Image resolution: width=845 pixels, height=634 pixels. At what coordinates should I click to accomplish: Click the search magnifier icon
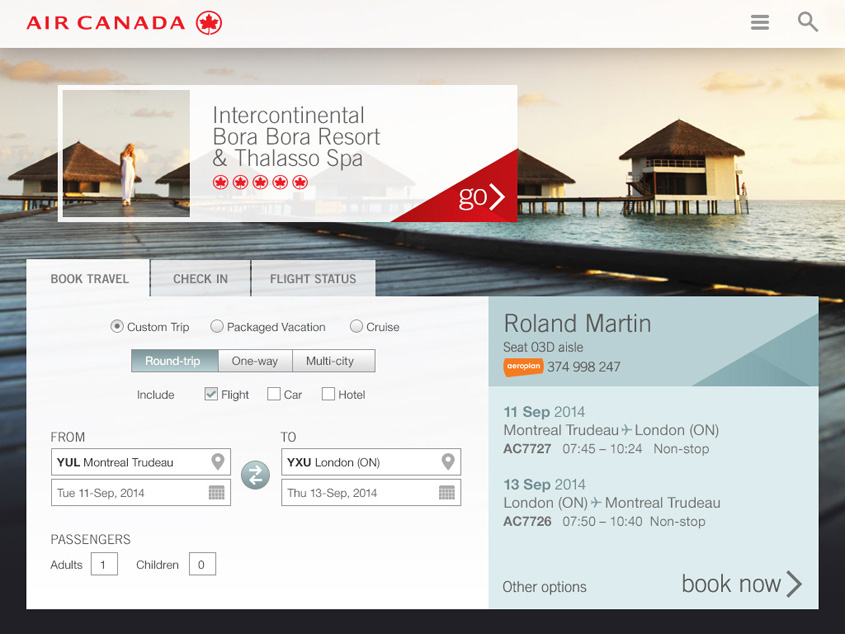tap(808, 22)
